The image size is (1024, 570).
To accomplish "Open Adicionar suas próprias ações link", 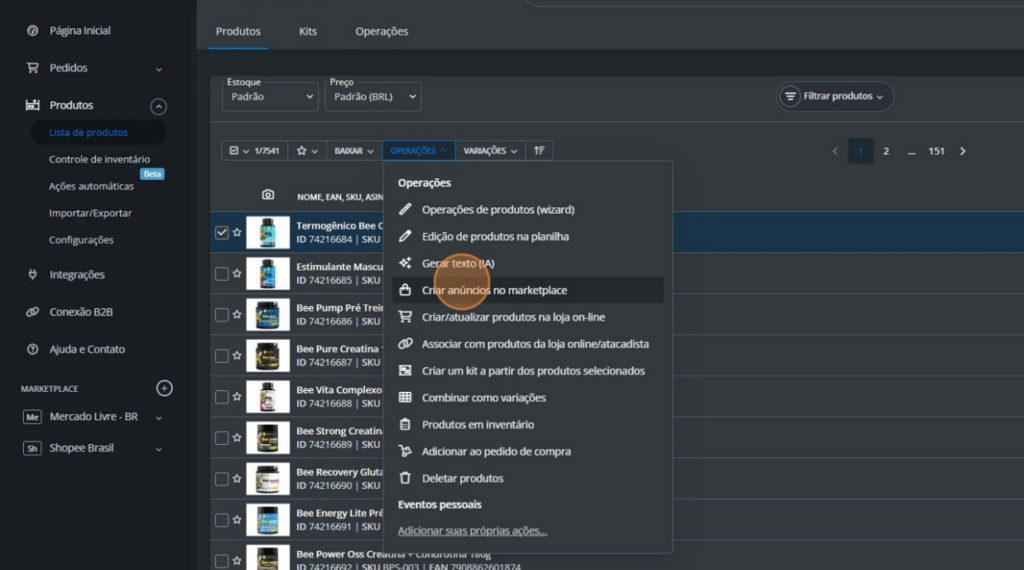I will [472, 531].
